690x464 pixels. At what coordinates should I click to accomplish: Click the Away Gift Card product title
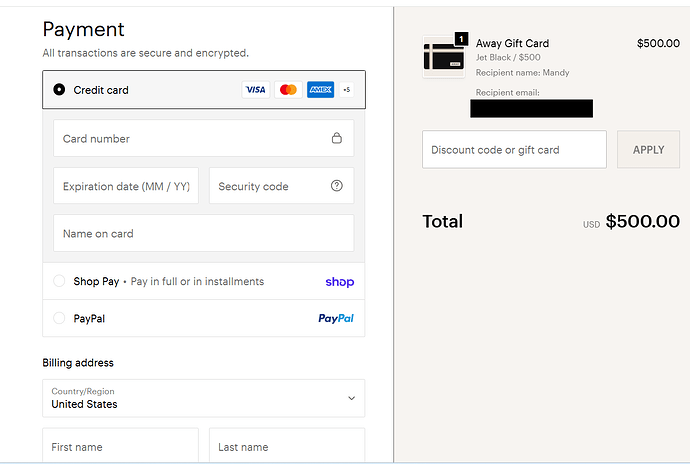click(513, 43)
